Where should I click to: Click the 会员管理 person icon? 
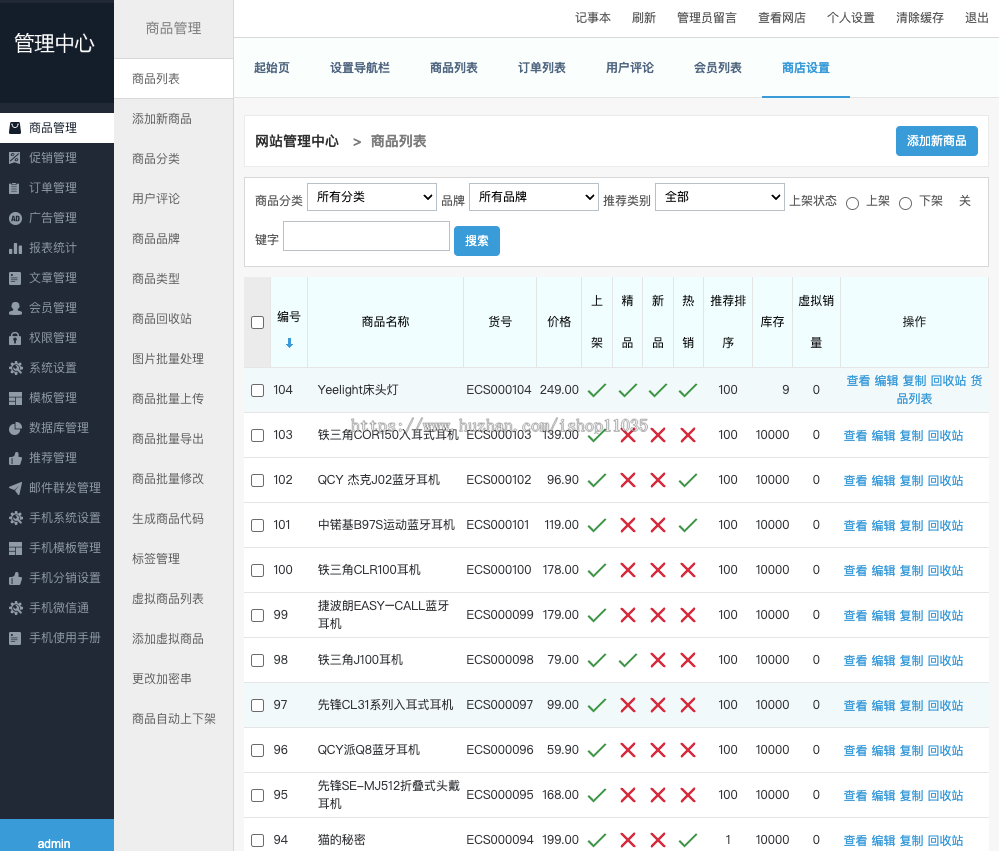click(15, 308)
